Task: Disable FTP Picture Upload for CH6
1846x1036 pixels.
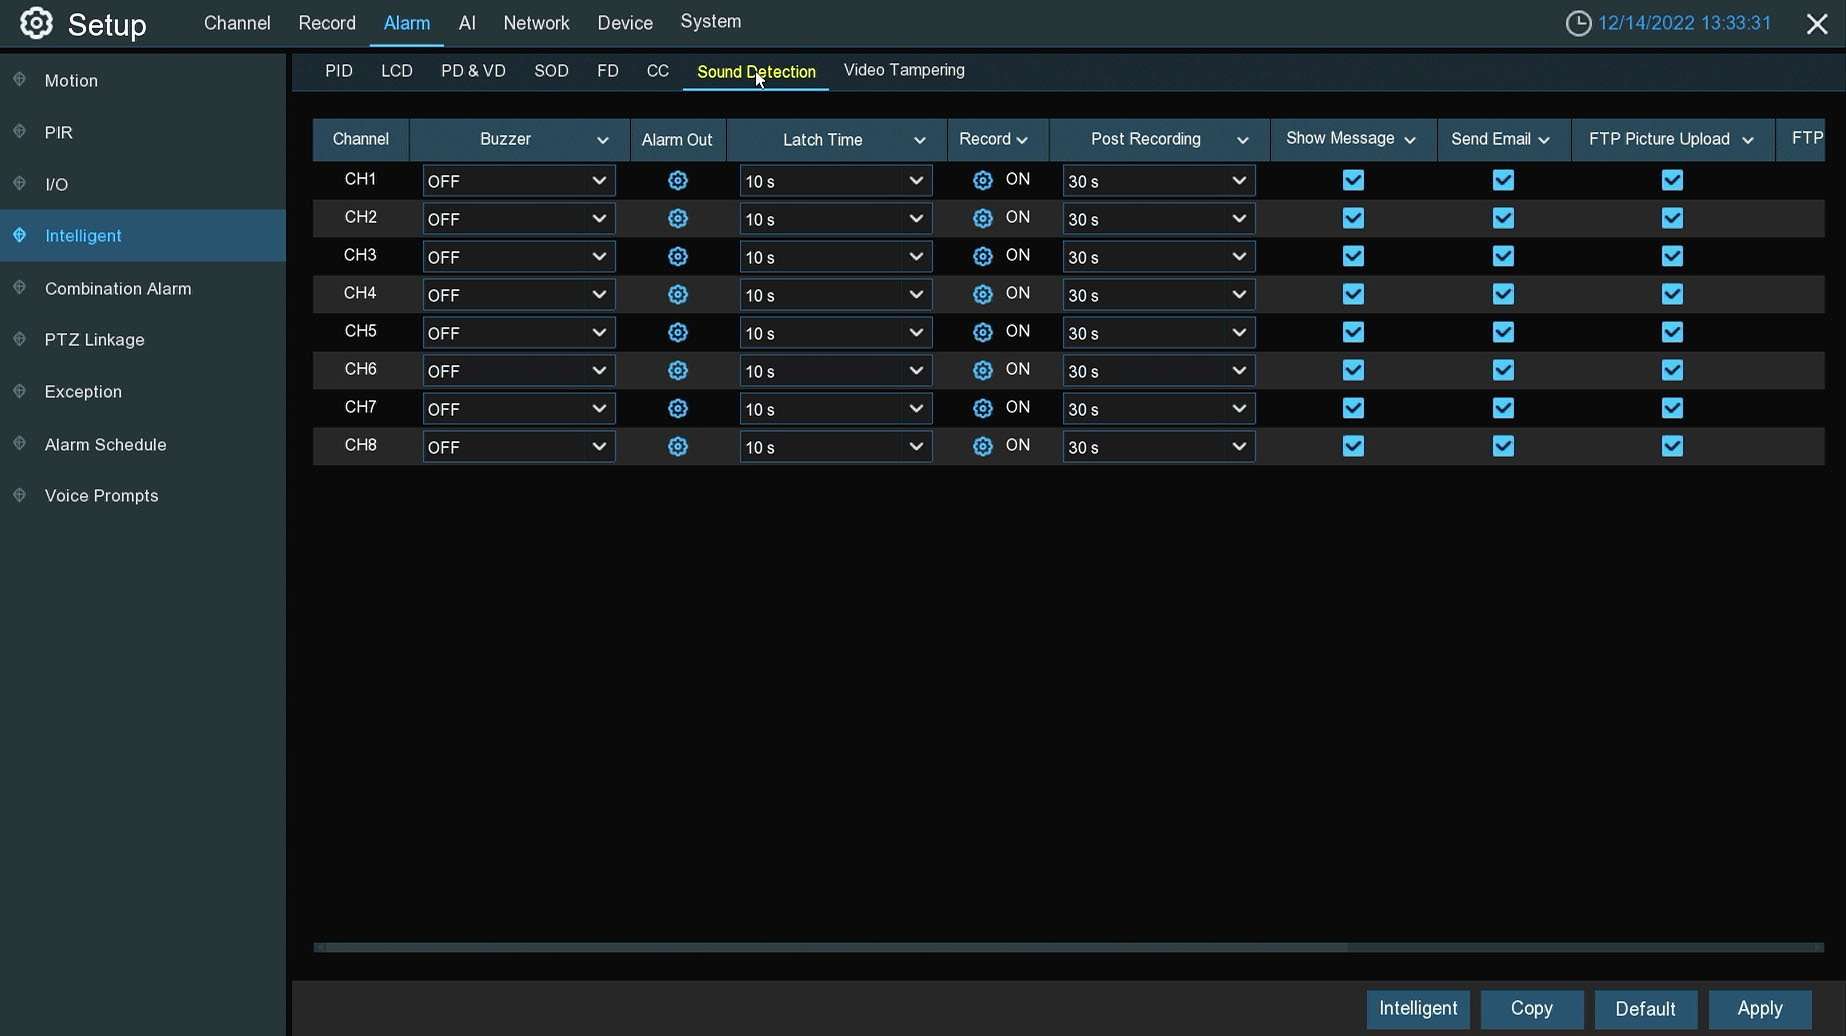Action: [1671, 371]
